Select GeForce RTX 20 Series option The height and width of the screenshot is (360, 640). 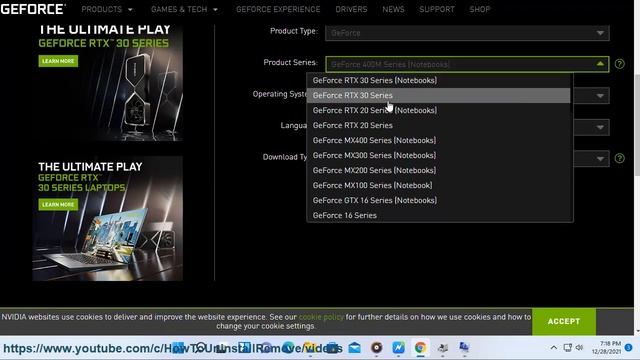(439, 125)
